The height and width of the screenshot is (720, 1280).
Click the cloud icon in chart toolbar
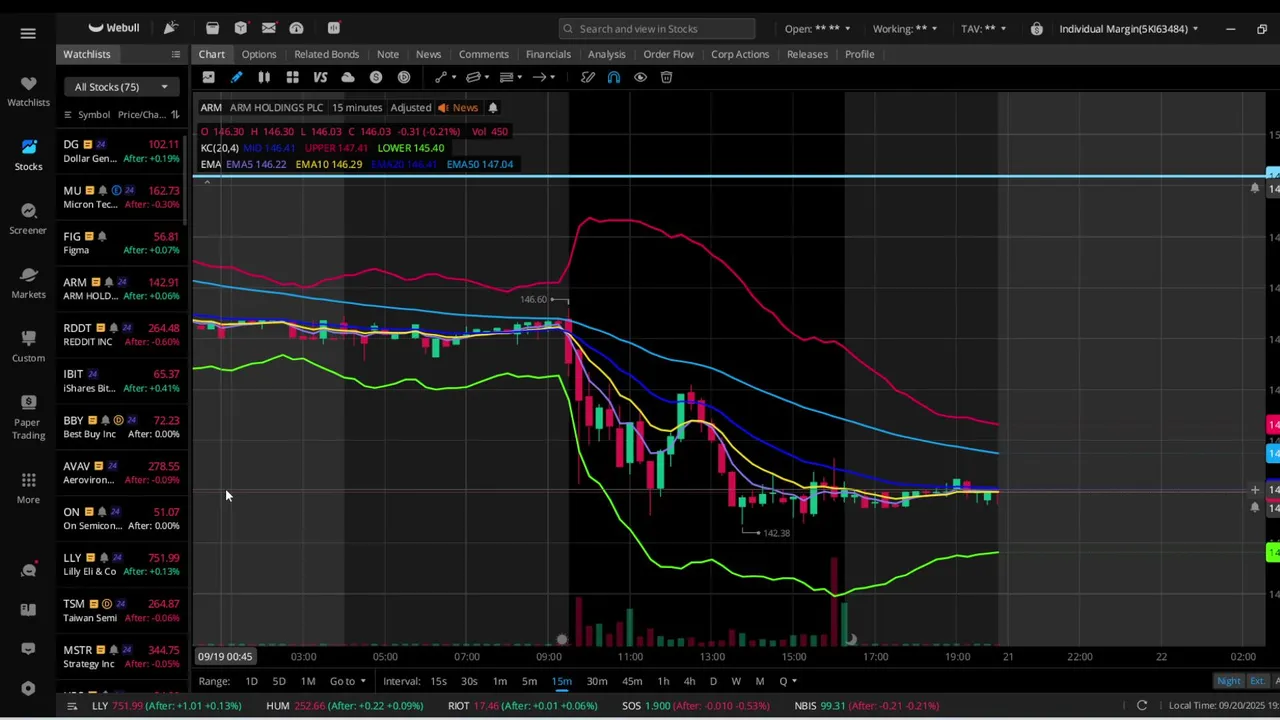(348, 77)
